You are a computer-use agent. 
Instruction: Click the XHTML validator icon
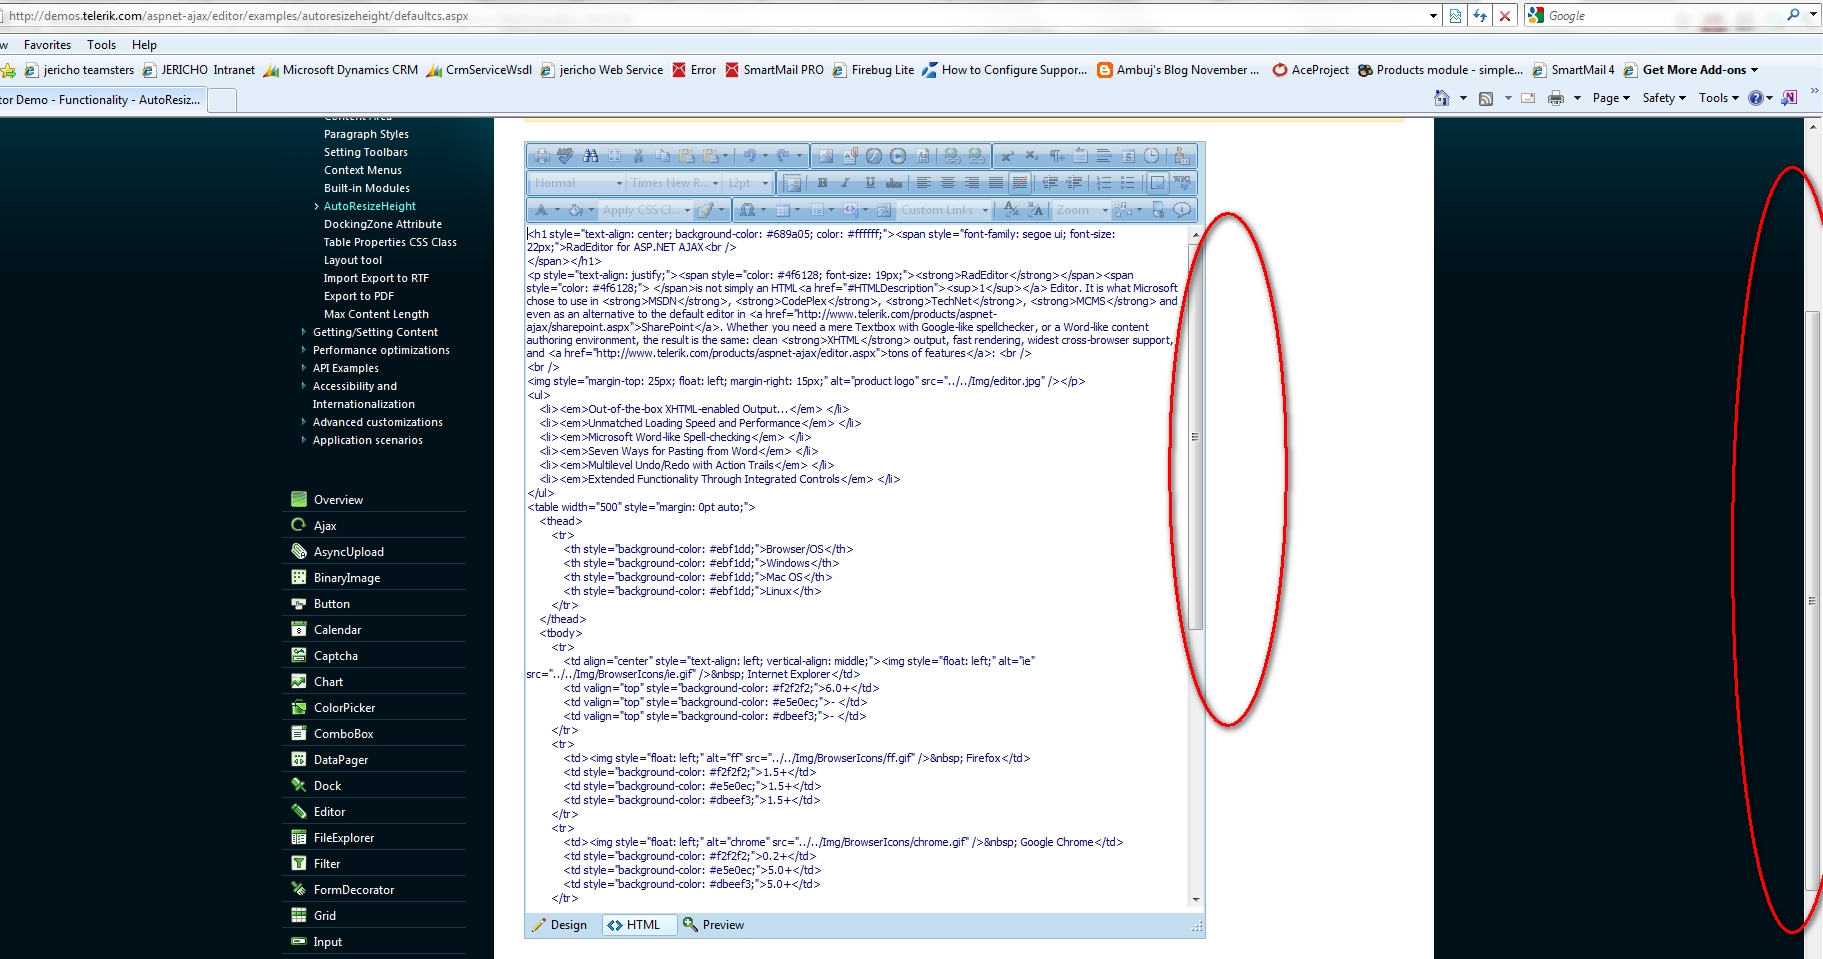(1183, 183)
